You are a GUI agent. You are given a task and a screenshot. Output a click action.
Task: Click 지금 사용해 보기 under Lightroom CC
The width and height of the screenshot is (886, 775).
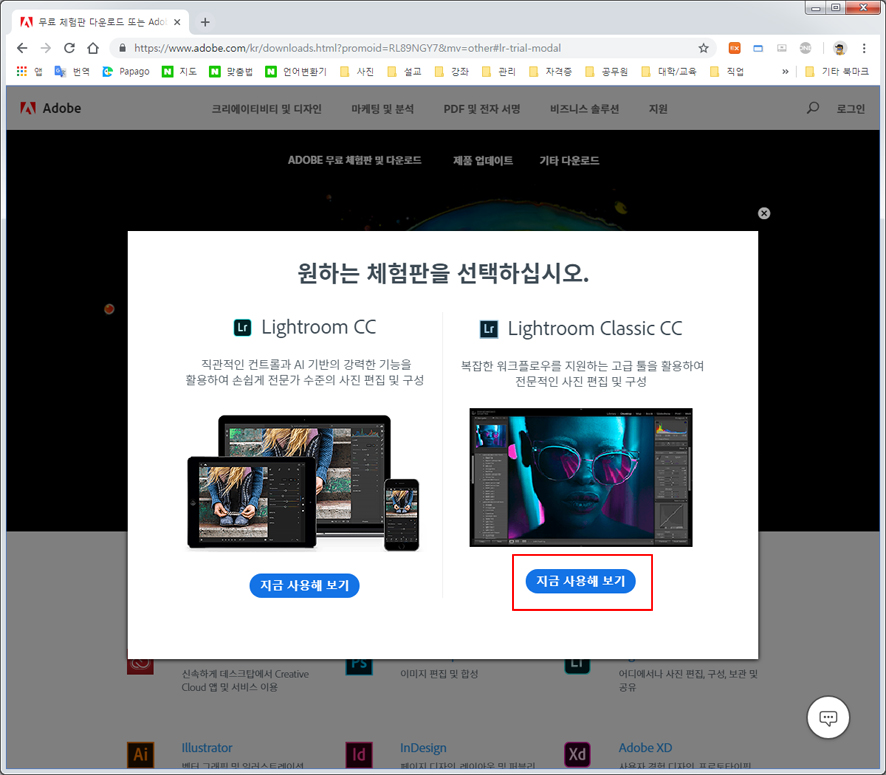click(x=304, y=585)
